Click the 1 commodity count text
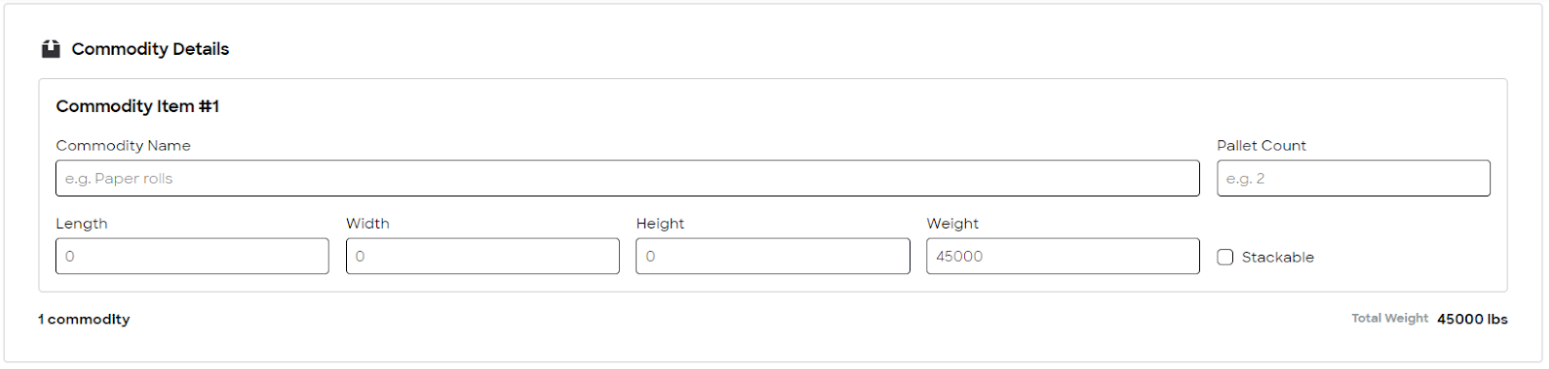The height and width of the screenshot is (369, 1549). 84,319
